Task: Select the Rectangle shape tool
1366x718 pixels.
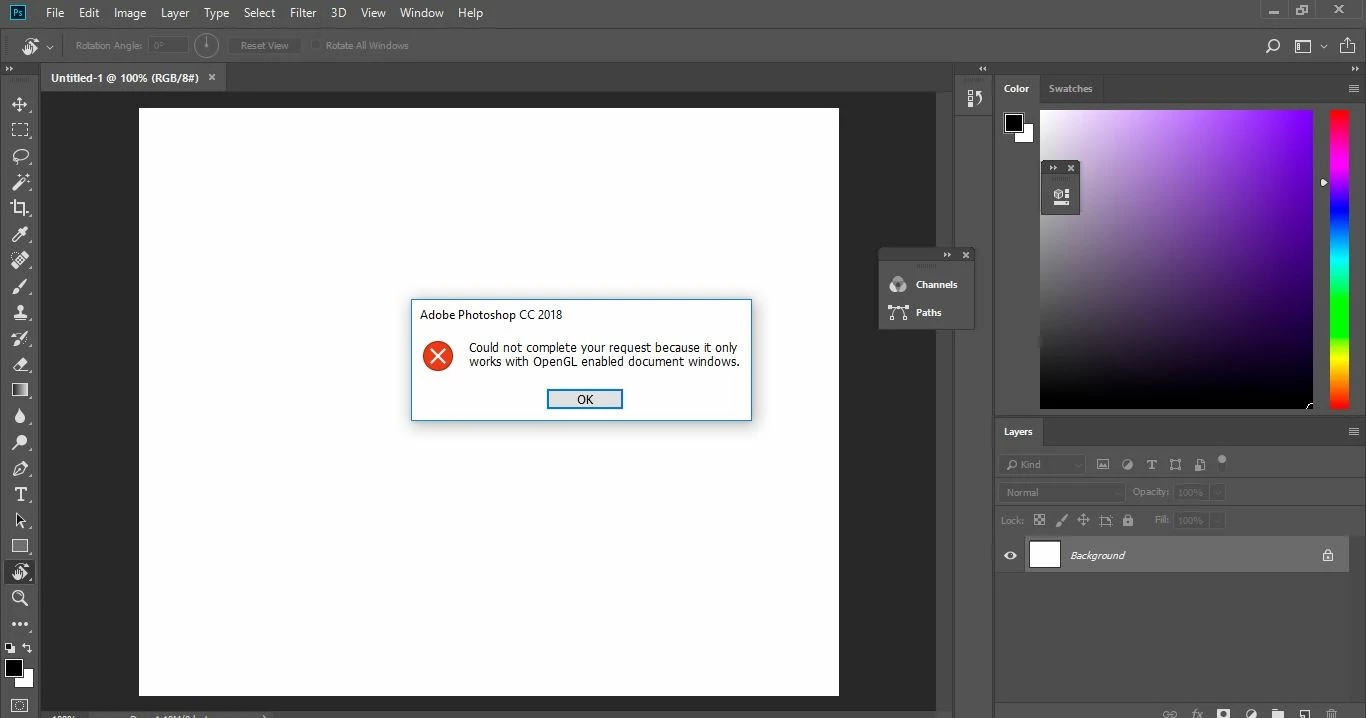Action: [20, 546]
